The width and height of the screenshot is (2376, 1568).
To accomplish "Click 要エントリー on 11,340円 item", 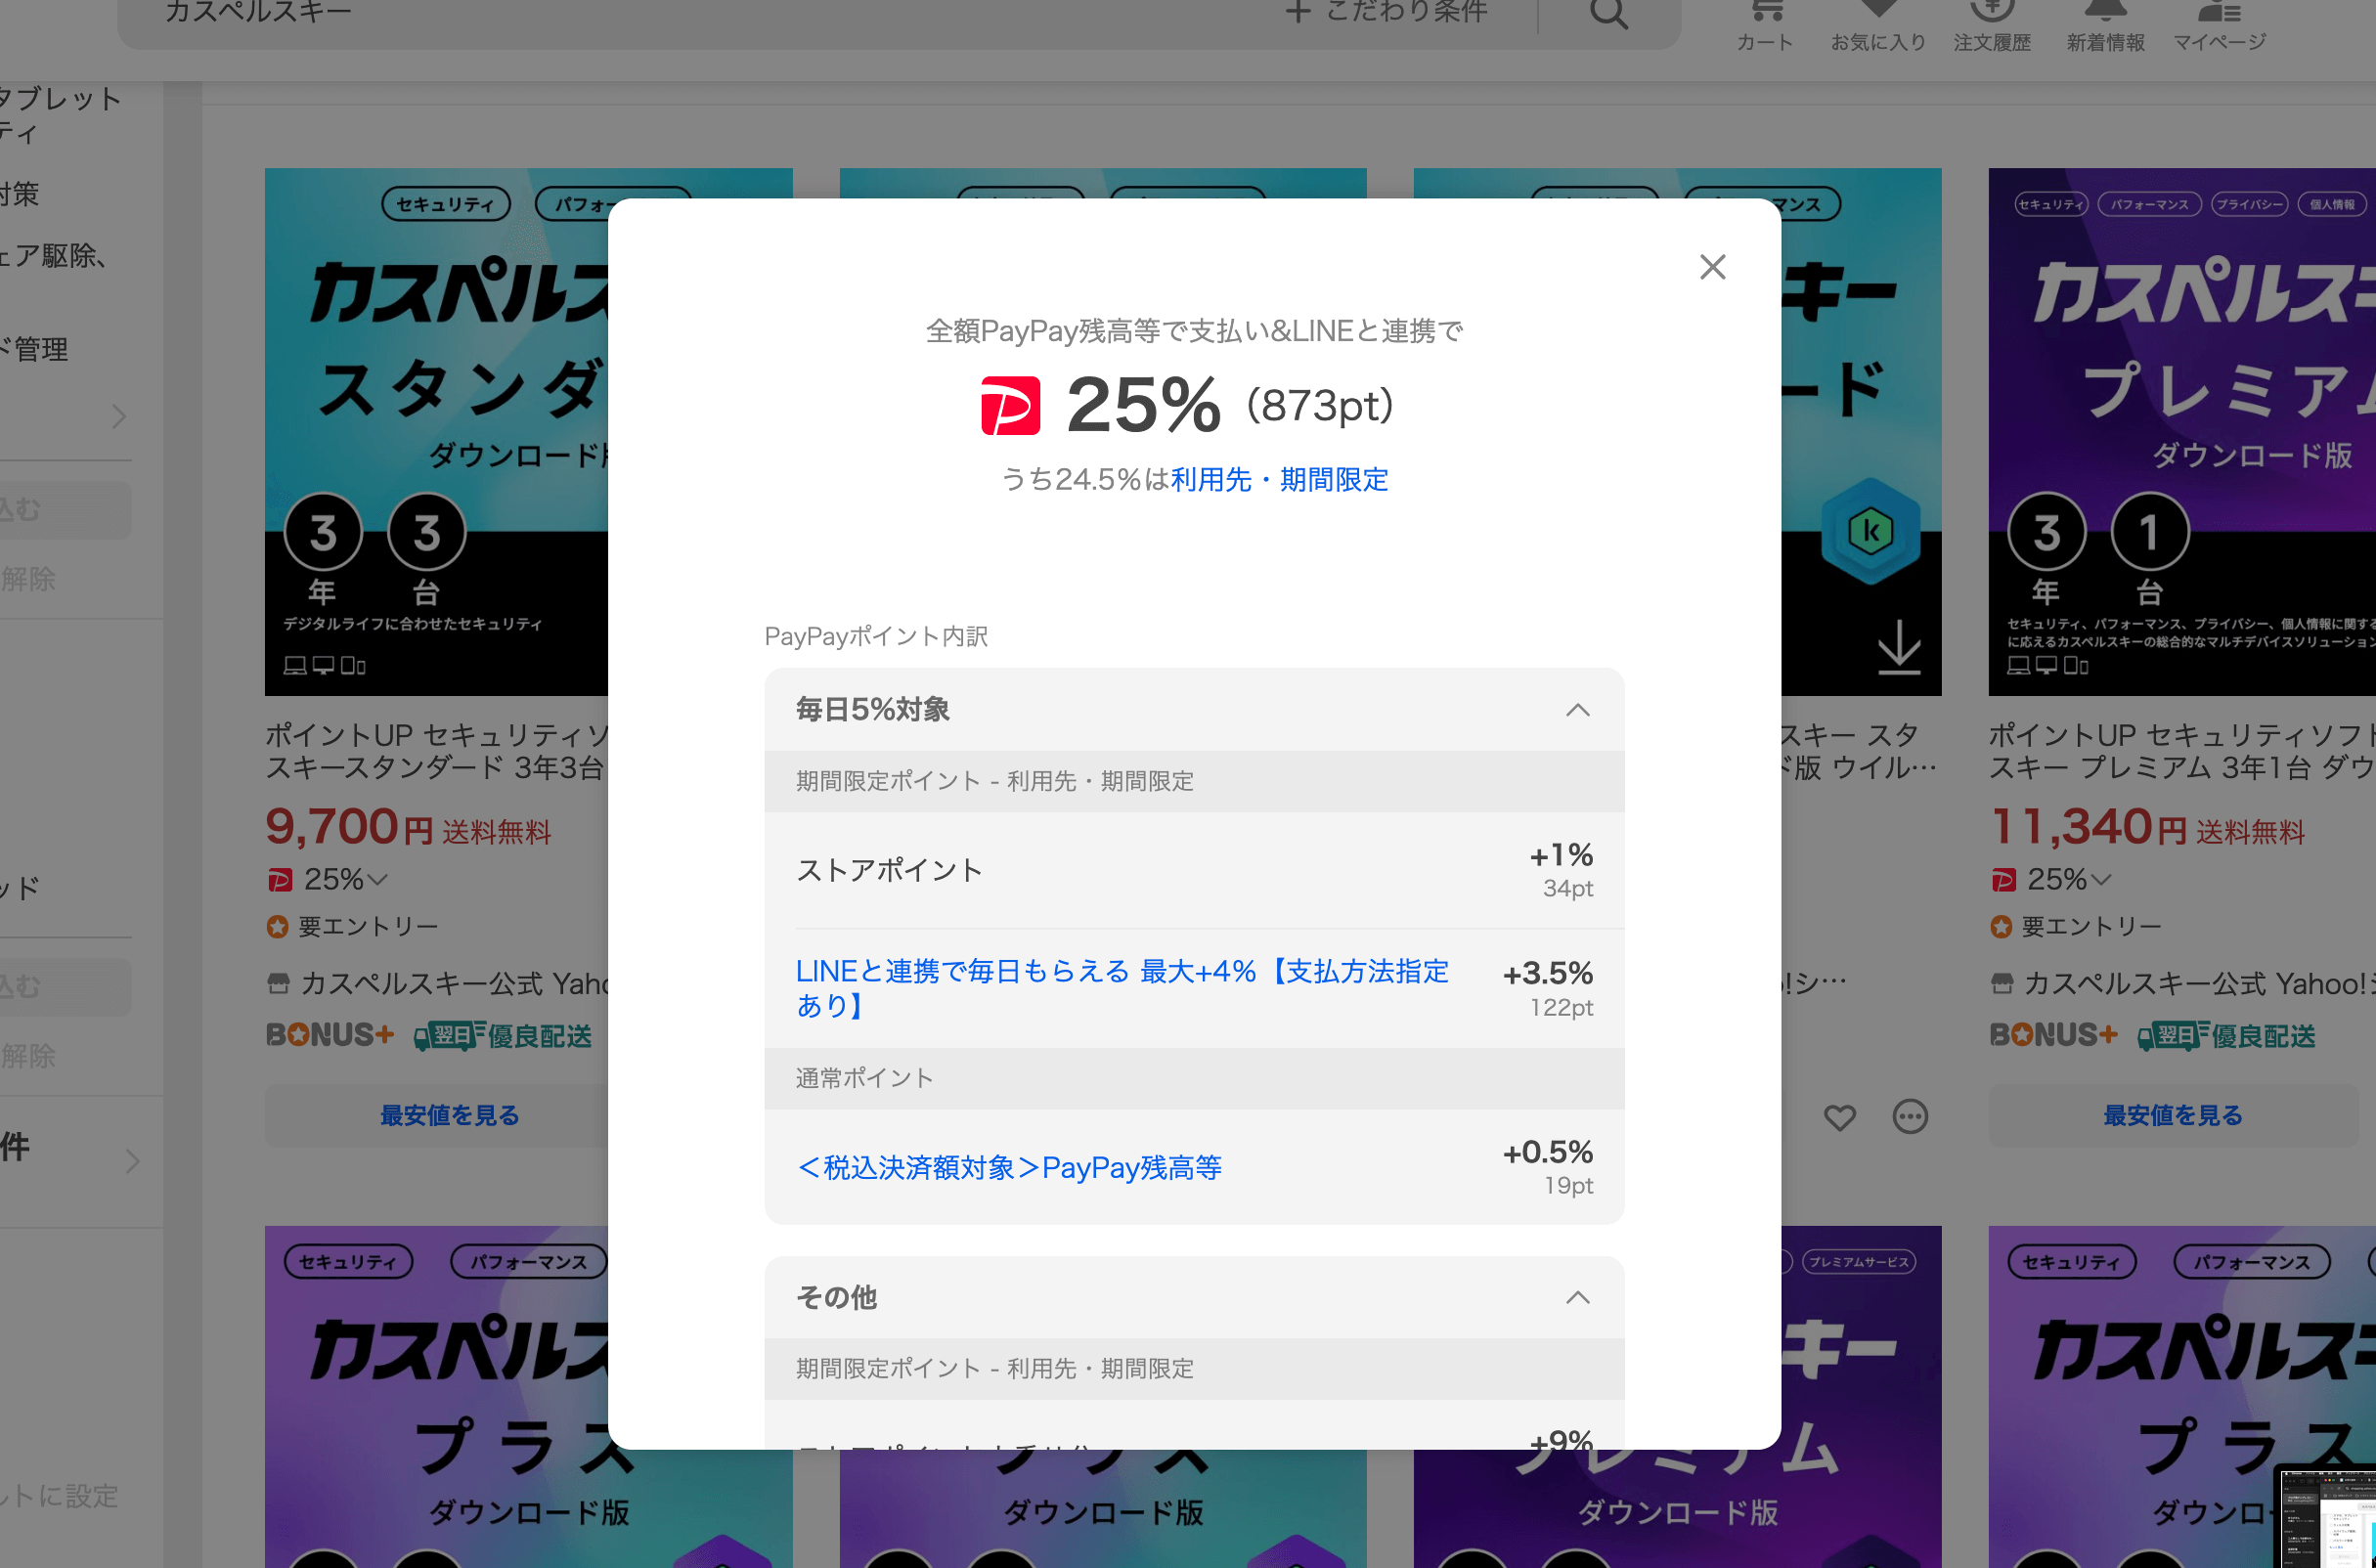I will point(2076,926).
